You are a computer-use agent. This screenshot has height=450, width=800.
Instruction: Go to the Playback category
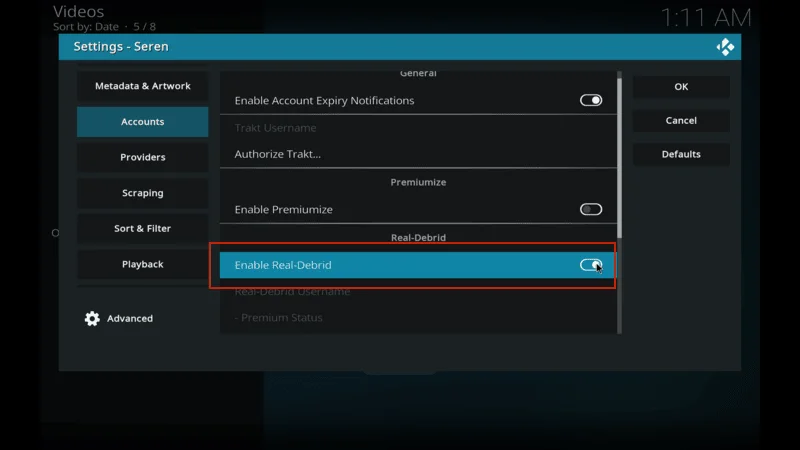point(142,264)
